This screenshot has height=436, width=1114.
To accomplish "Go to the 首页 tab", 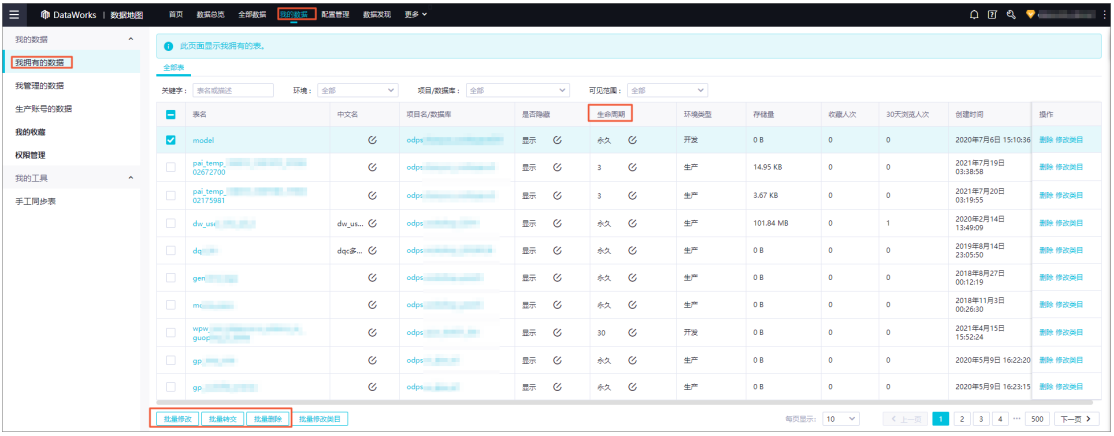I will [x=175, y=14].
